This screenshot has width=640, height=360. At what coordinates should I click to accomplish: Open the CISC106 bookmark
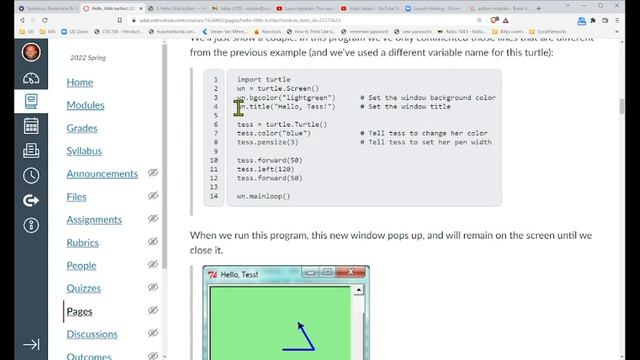click(118, 31)
